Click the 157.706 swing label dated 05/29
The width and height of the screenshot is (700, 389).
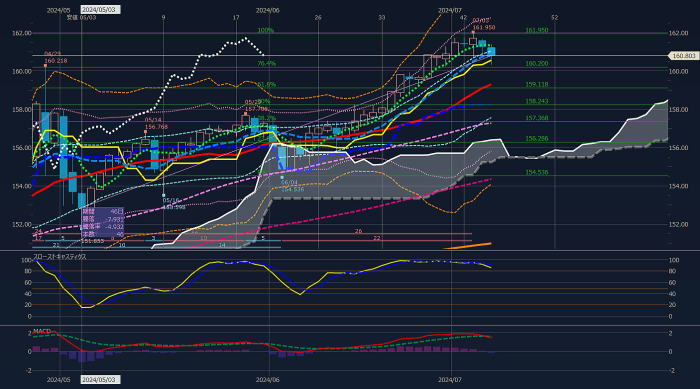point(256,109)
